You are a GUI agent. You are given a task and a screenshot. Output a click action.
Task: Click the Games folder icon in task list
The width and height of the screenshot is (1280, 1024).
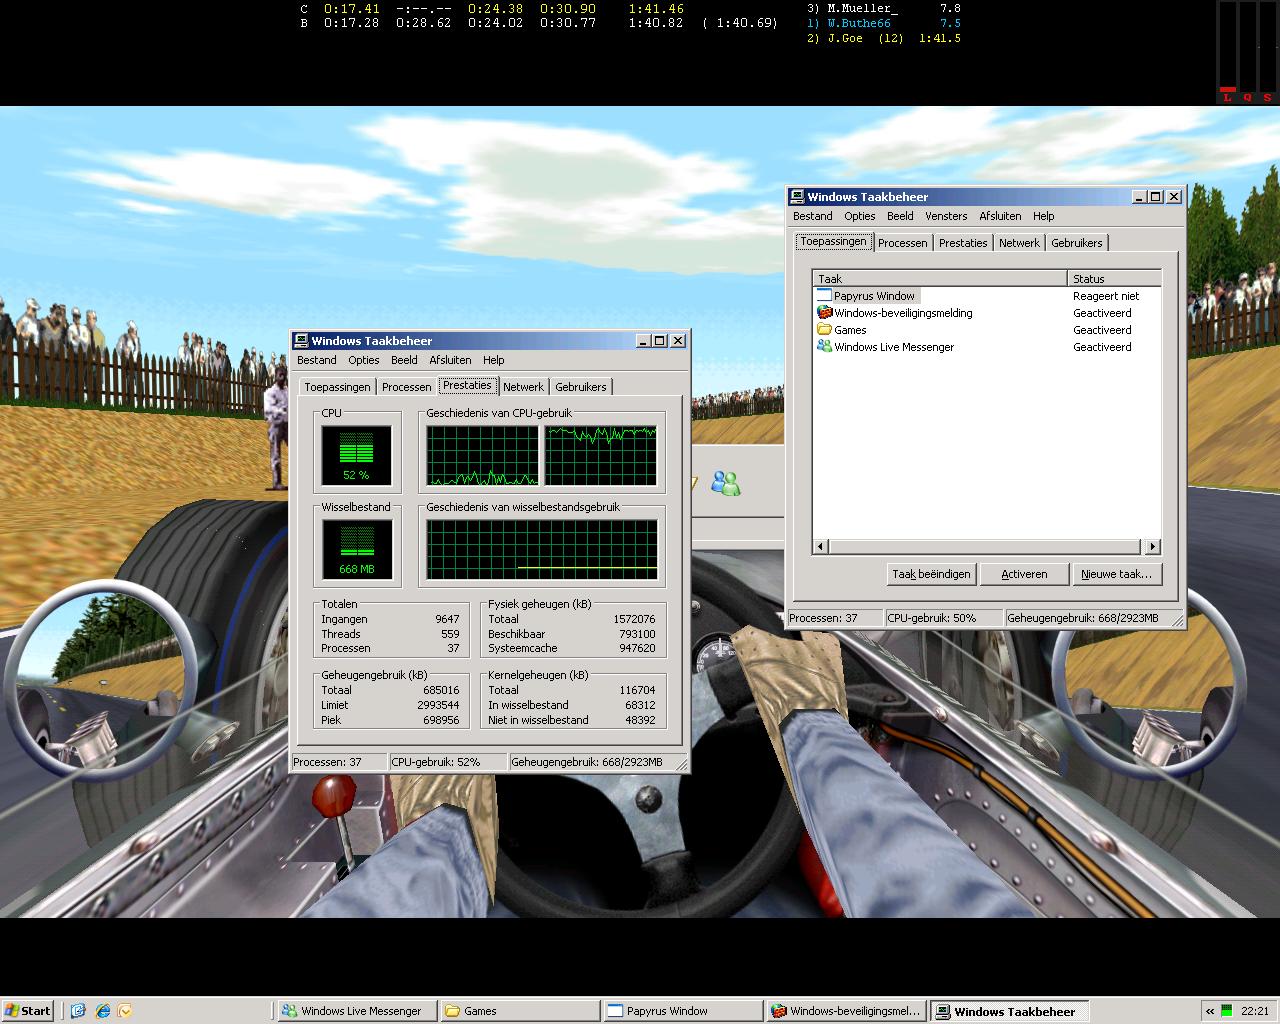pyautogui.click(x=824, y=330)
